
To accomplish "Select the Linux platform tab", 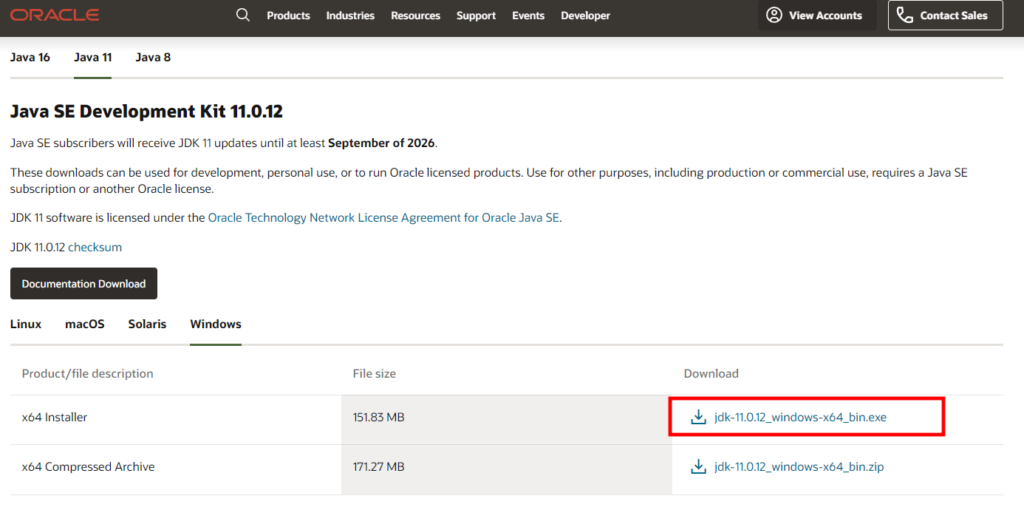I will [26, 324].
